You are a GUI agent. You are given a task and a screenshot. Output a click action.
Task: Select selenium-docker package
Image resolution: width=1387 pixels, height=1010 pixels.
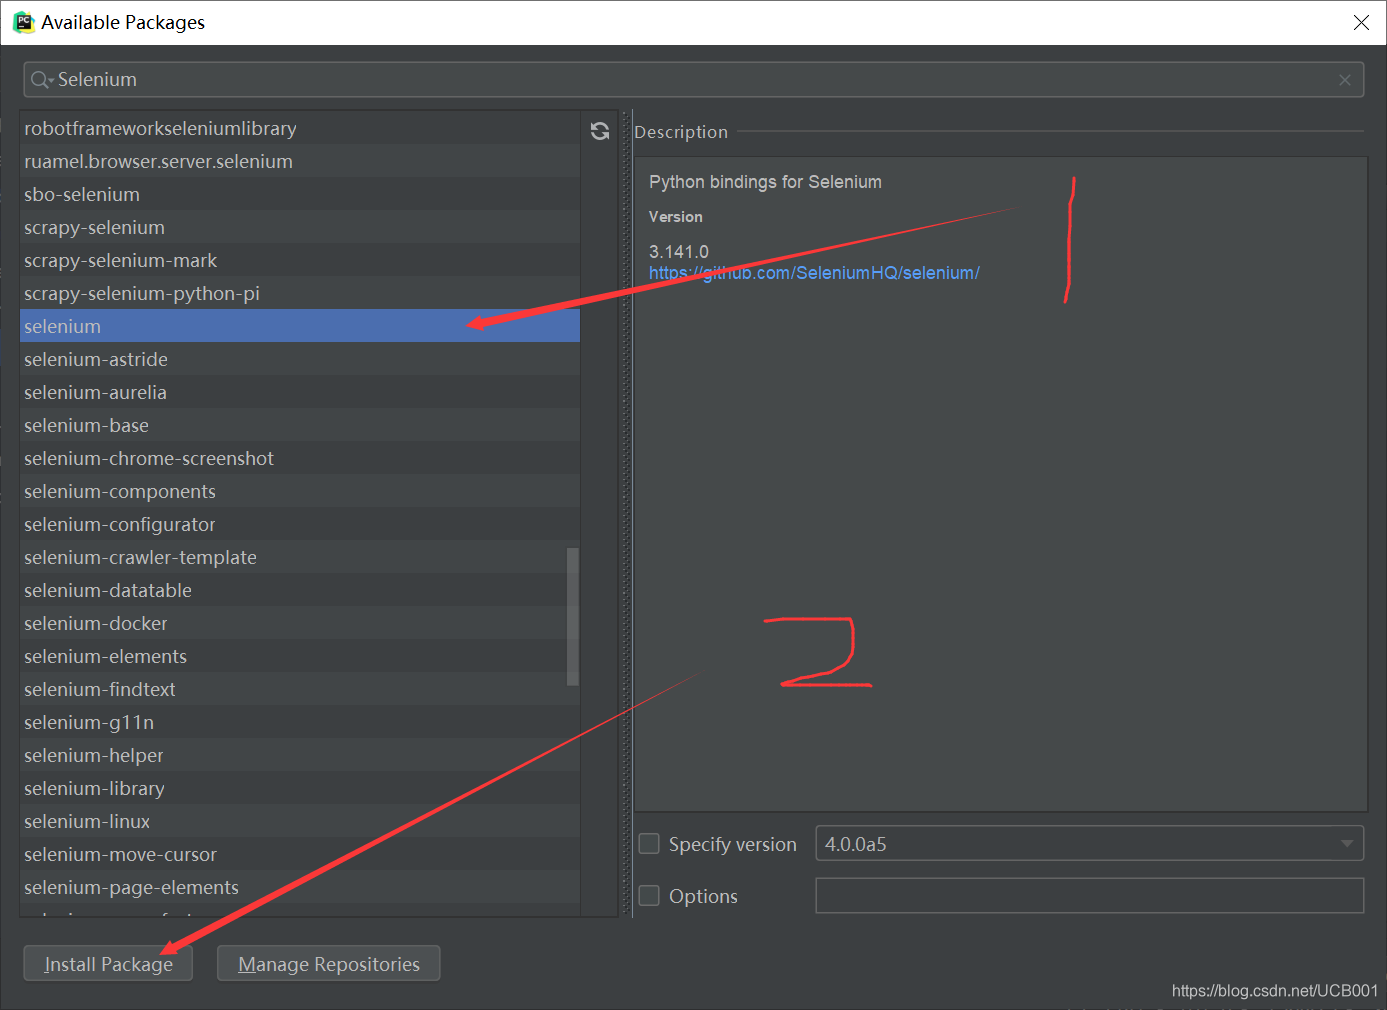(x=300, y=623)
